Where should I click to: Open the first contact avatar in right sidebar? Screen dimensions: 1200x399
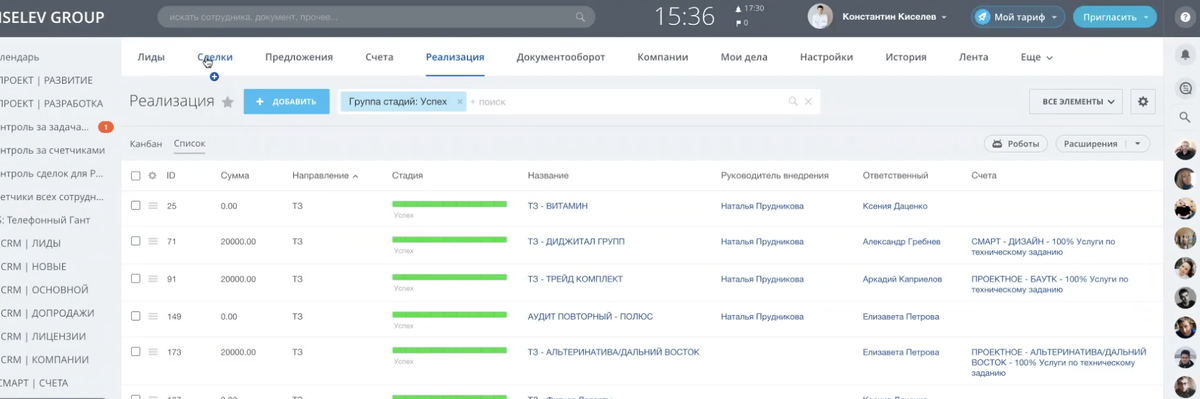[x=1185, y=150]
